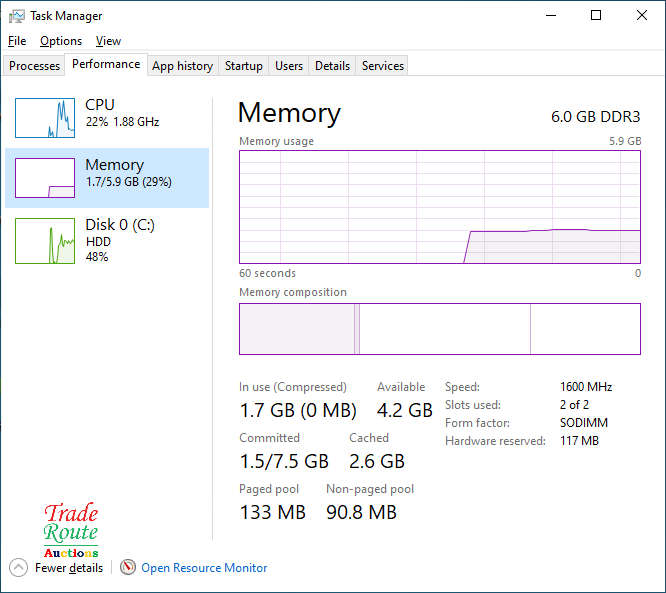This screenshot has height=593, width=666.
Task: Switch to the Processes tab
Action: (35, 66)
